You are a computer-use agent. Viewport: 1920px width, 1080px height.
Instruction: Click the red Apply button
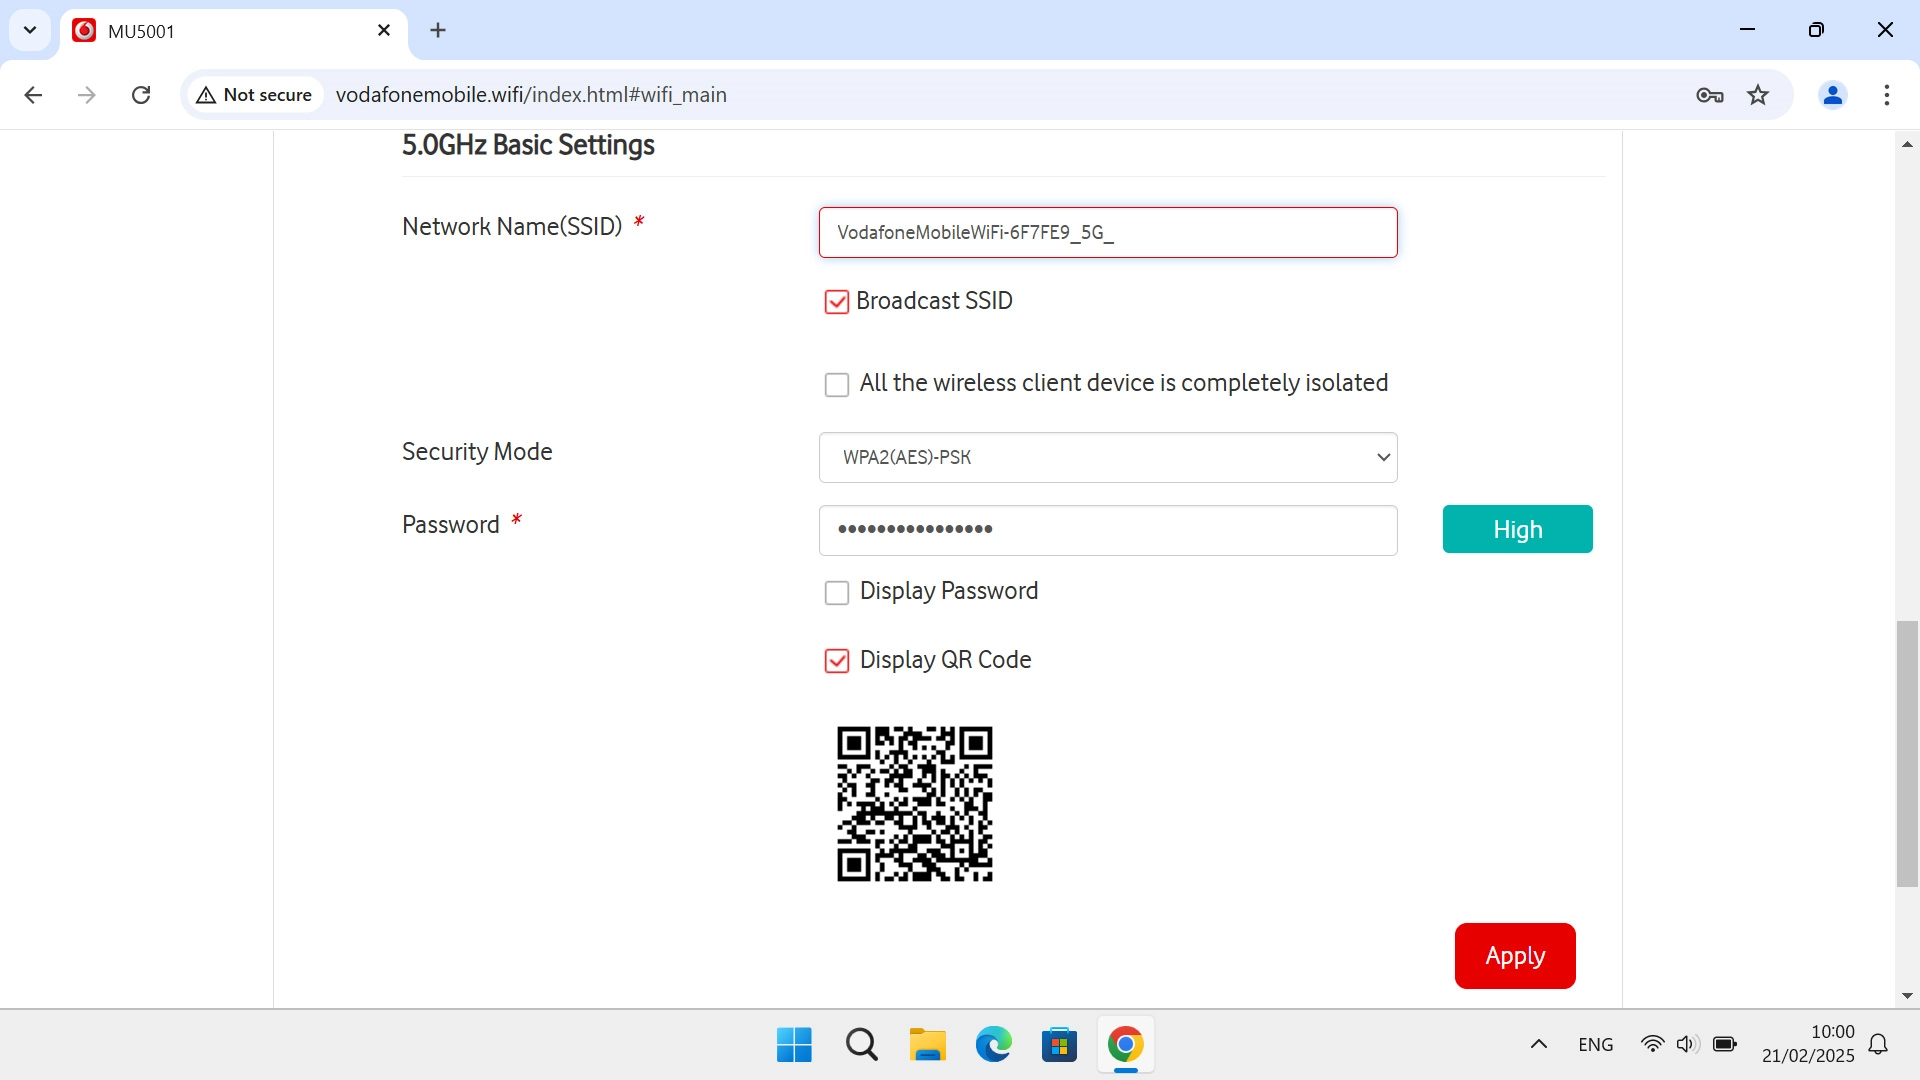click(x=1514, y=956)
